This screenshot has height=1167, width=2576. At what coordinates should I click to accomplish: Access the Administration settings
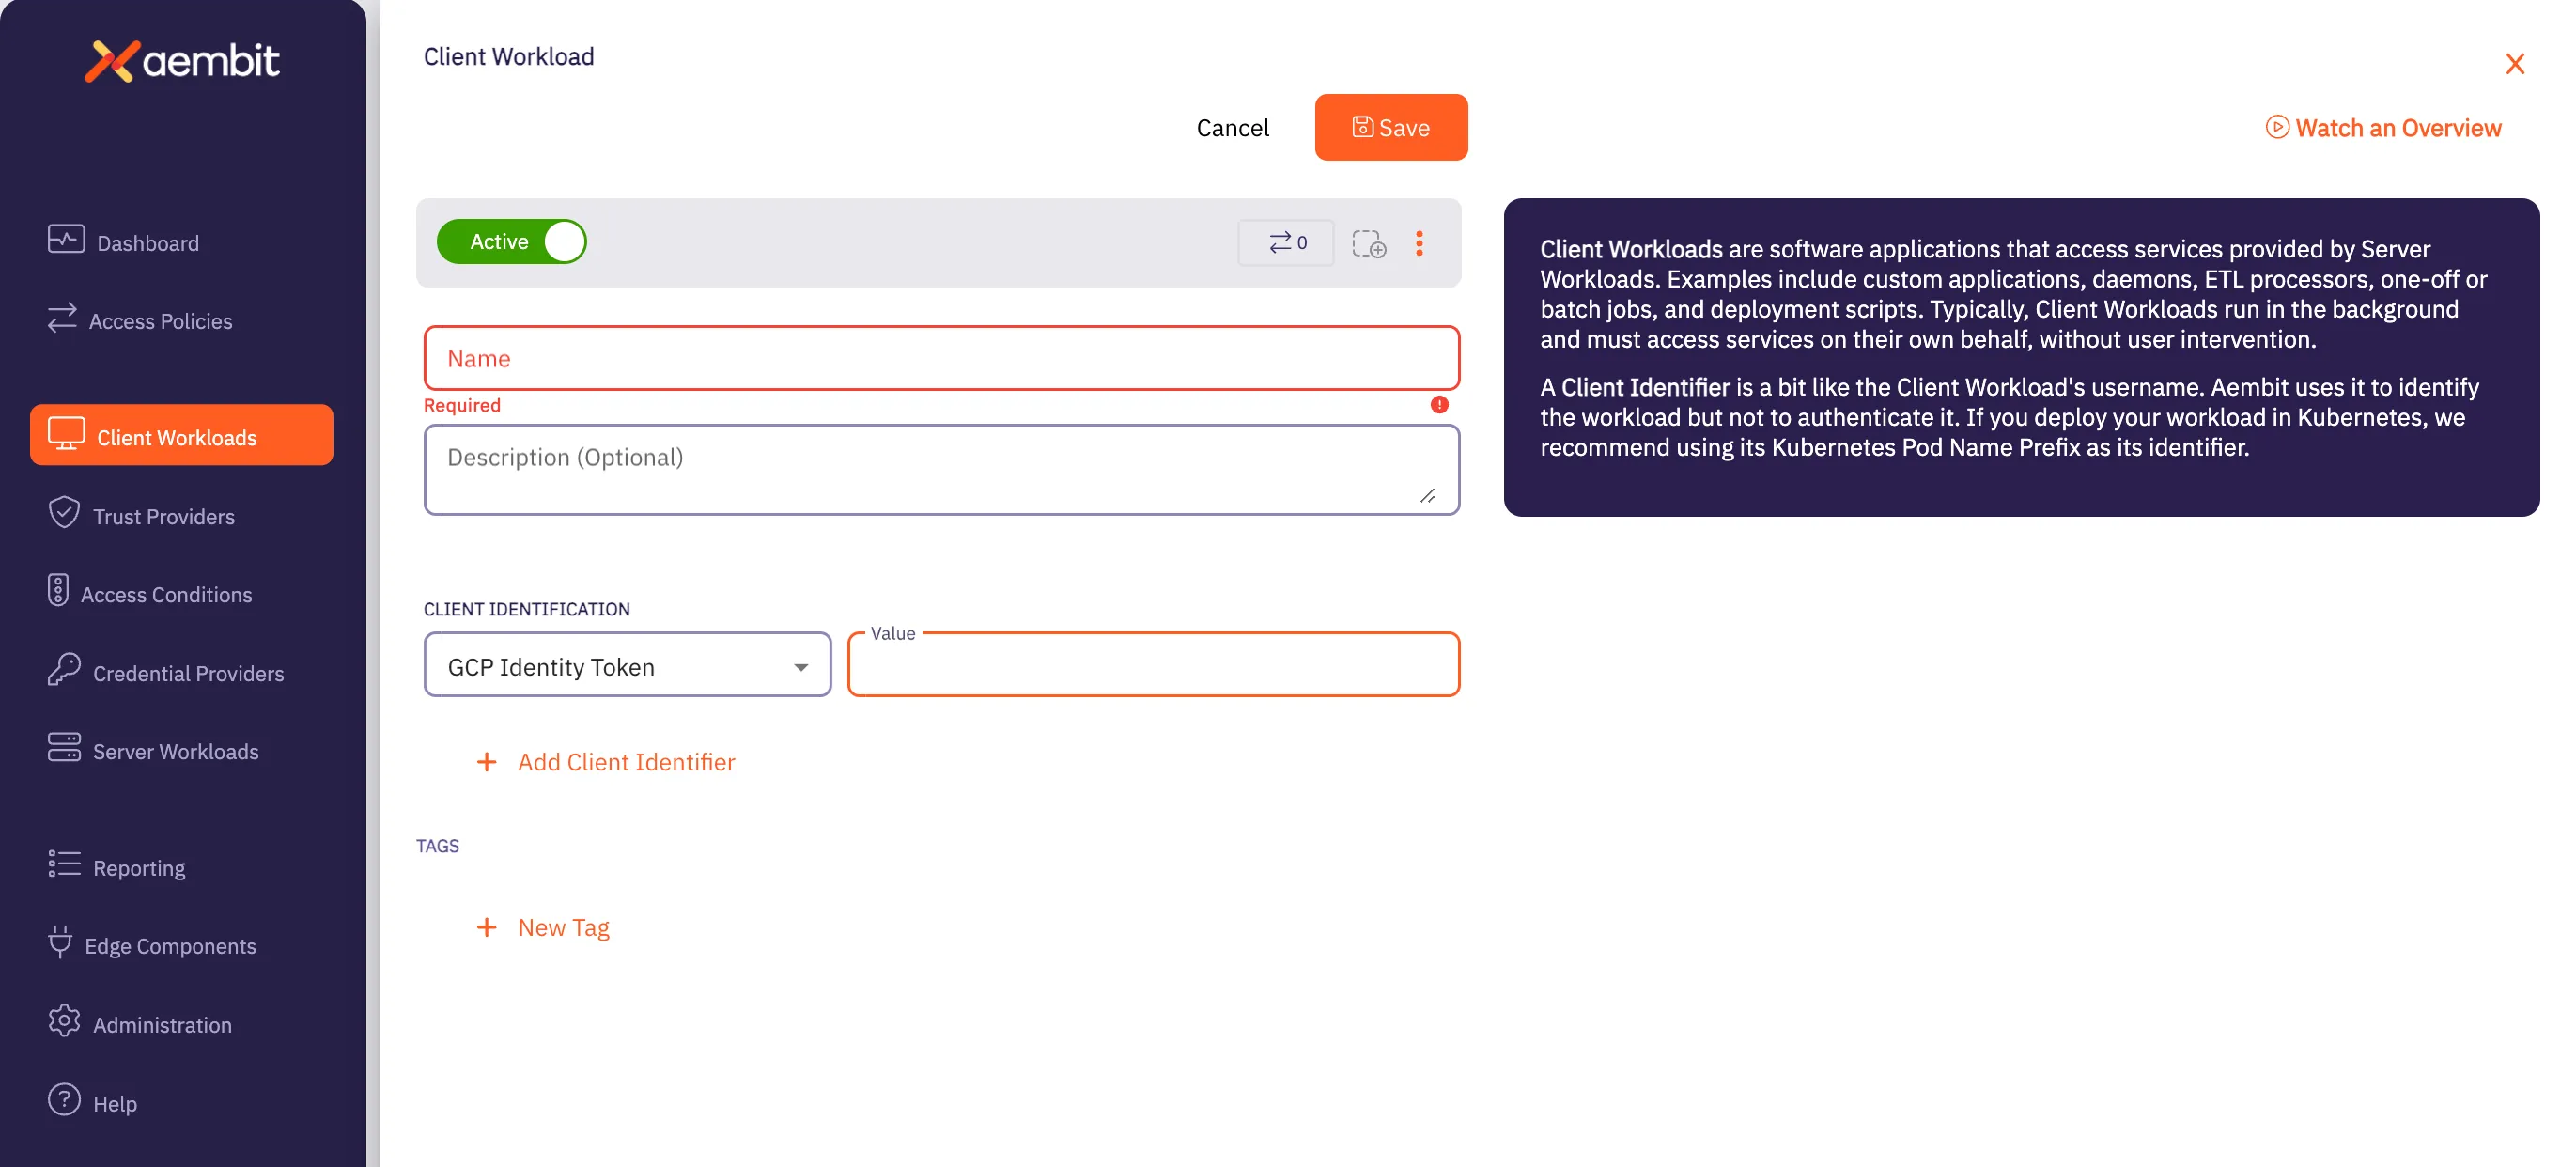pos(163,1023)
